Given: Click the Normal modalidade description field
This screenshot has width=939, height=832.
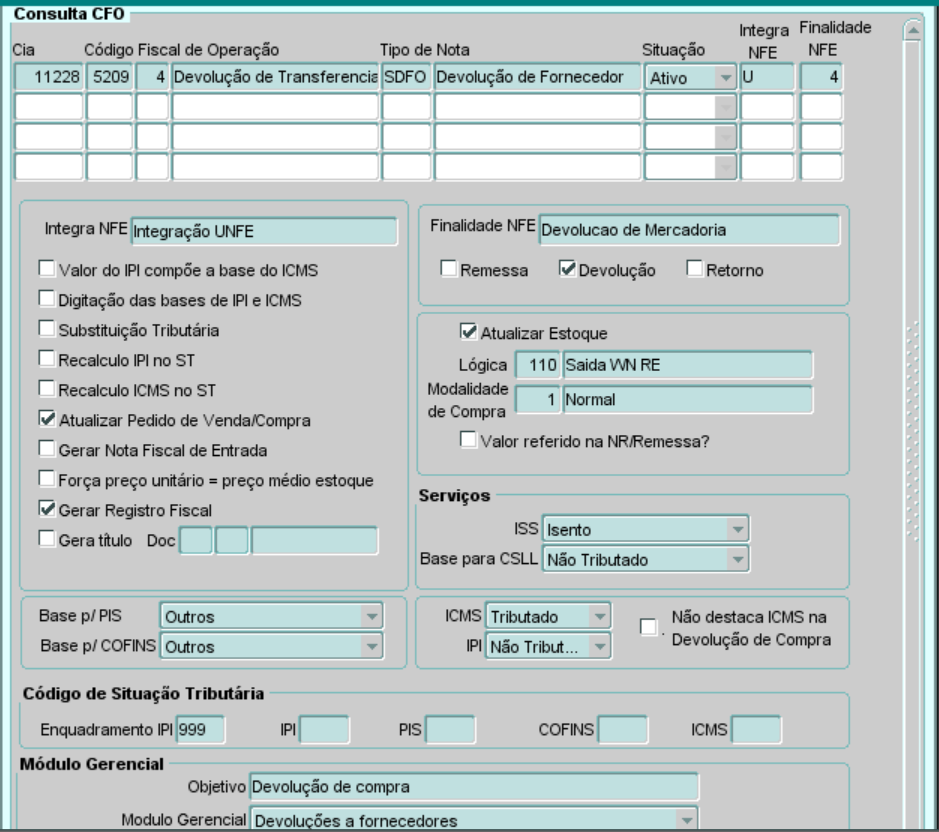Looking at the screenshot, I should click(x=687, y=400).
